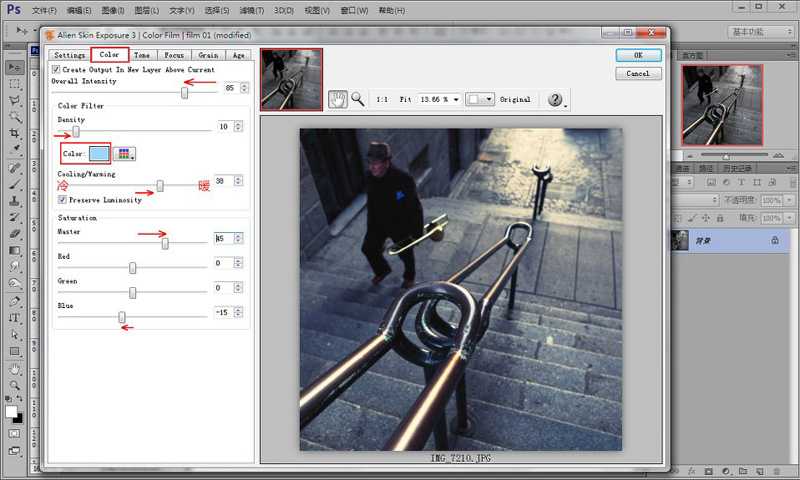The image size is (800, 480).
Task: Select the Crop tool in Photoshop toolbox
Action: pyautogui.click(x=15, y=132)
